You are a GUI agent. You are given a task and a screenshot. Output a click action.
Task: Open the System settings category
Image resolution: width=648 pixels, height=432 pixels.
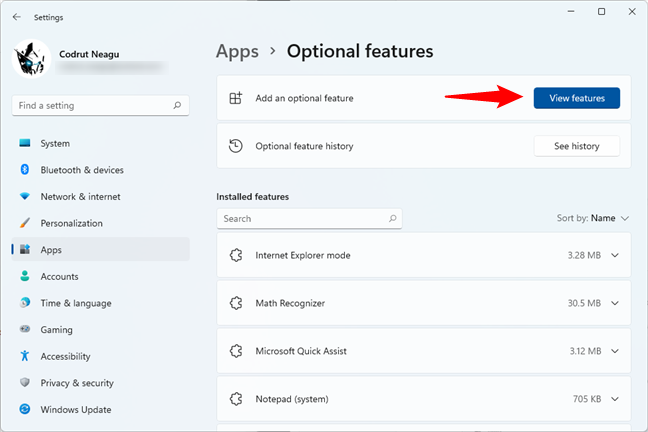(100, 143)
